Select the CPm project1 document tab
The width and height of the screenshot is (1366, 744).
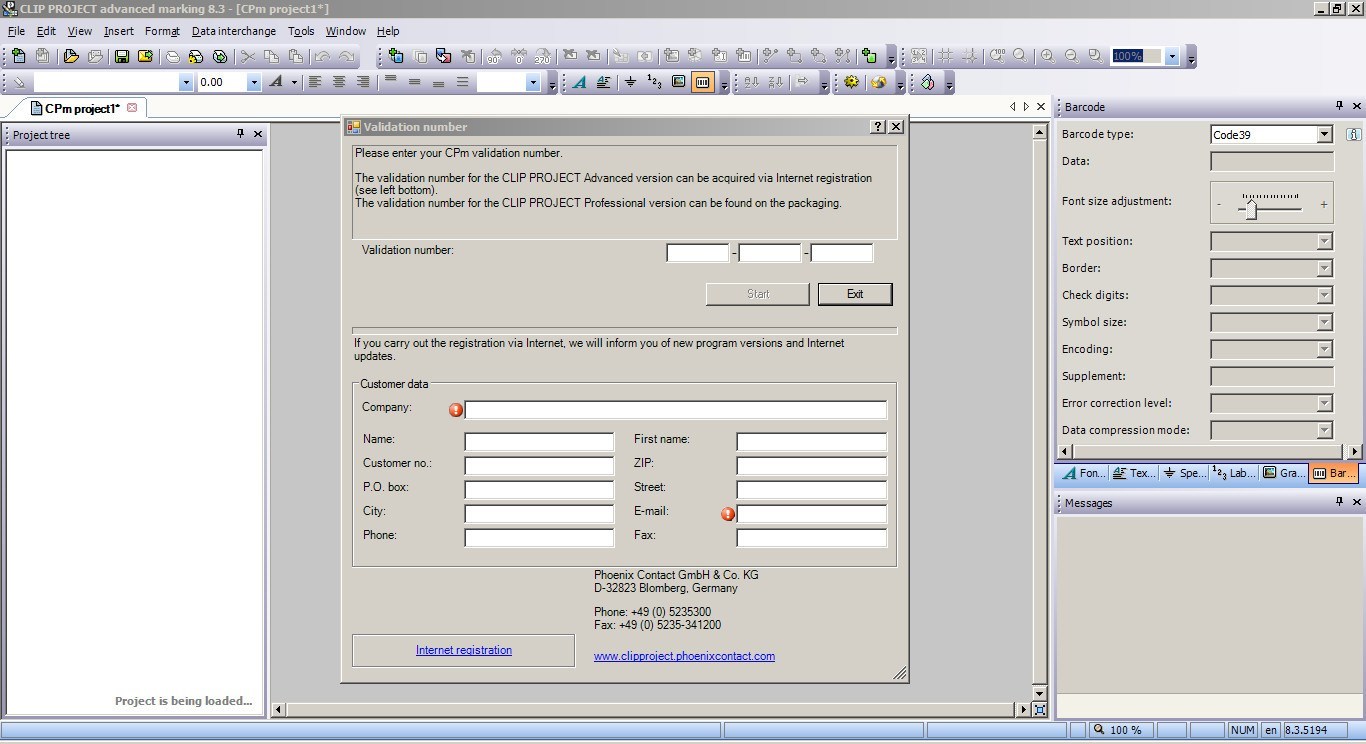tap(84, 108)
